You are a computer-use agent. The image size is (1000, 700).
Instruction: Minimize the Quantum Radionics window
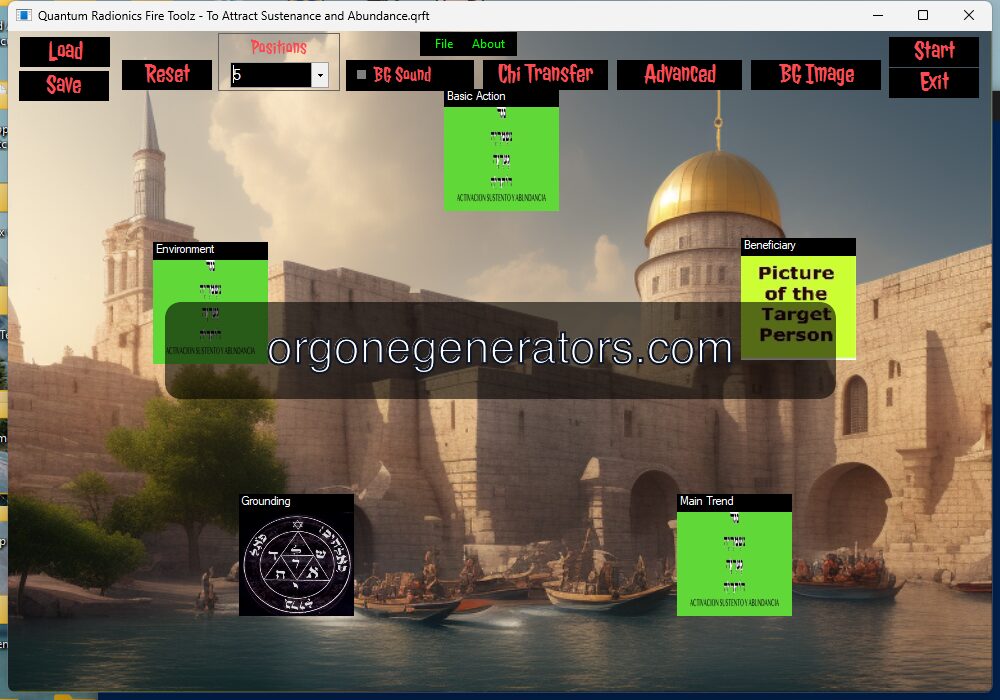pos(878,15)
